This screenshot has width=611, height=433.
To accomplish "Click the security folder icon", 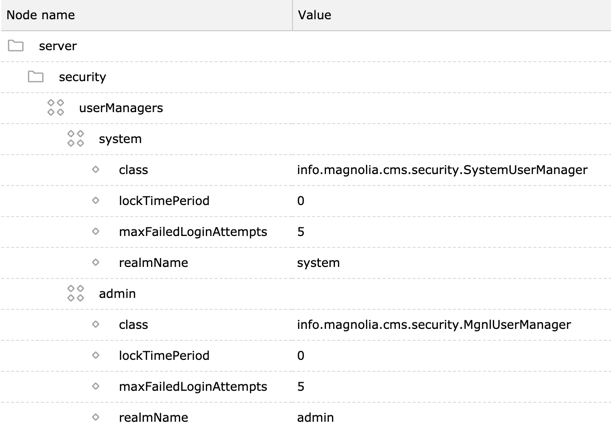I will pos(36,77).
